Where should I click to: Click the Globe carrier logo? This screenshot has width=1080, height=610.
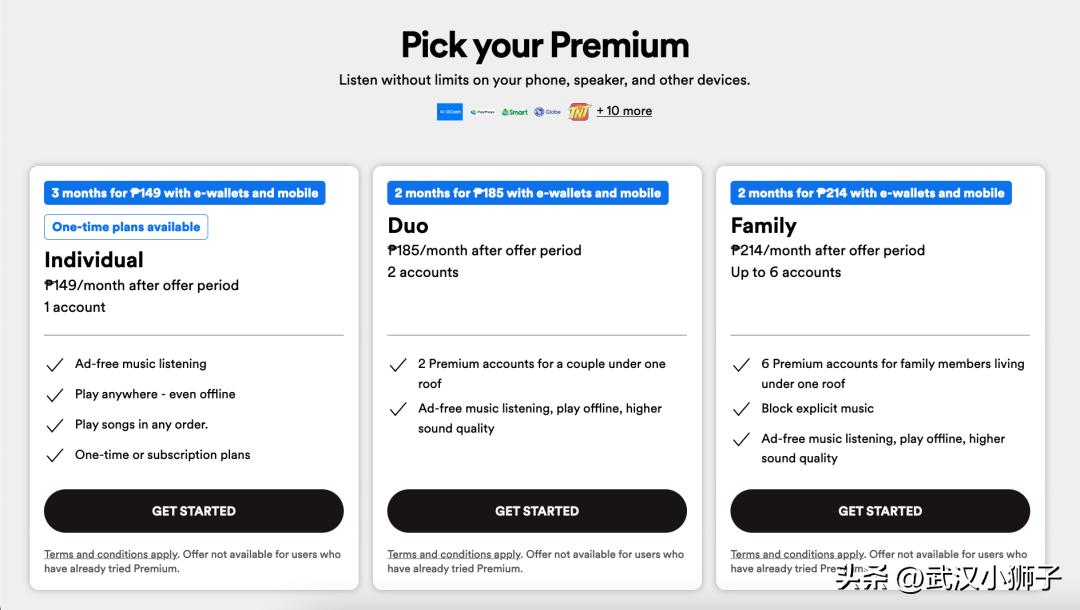[x=547, y=112]
